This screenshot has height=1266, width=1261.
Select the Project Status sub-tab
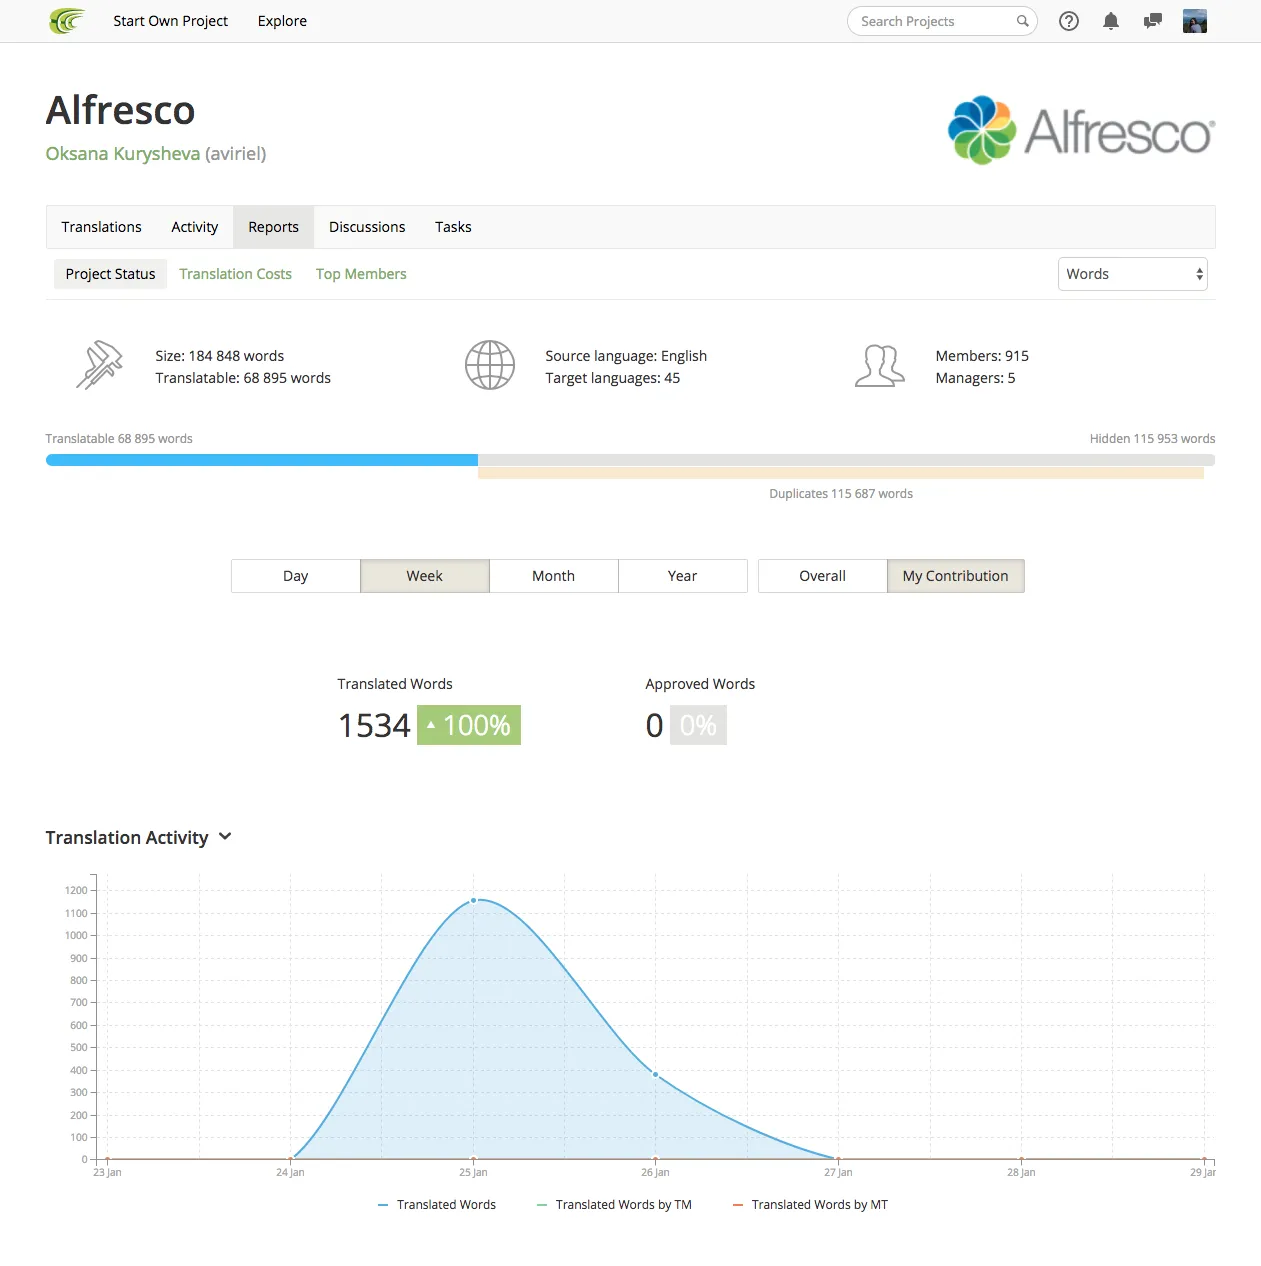click(110, 274)
